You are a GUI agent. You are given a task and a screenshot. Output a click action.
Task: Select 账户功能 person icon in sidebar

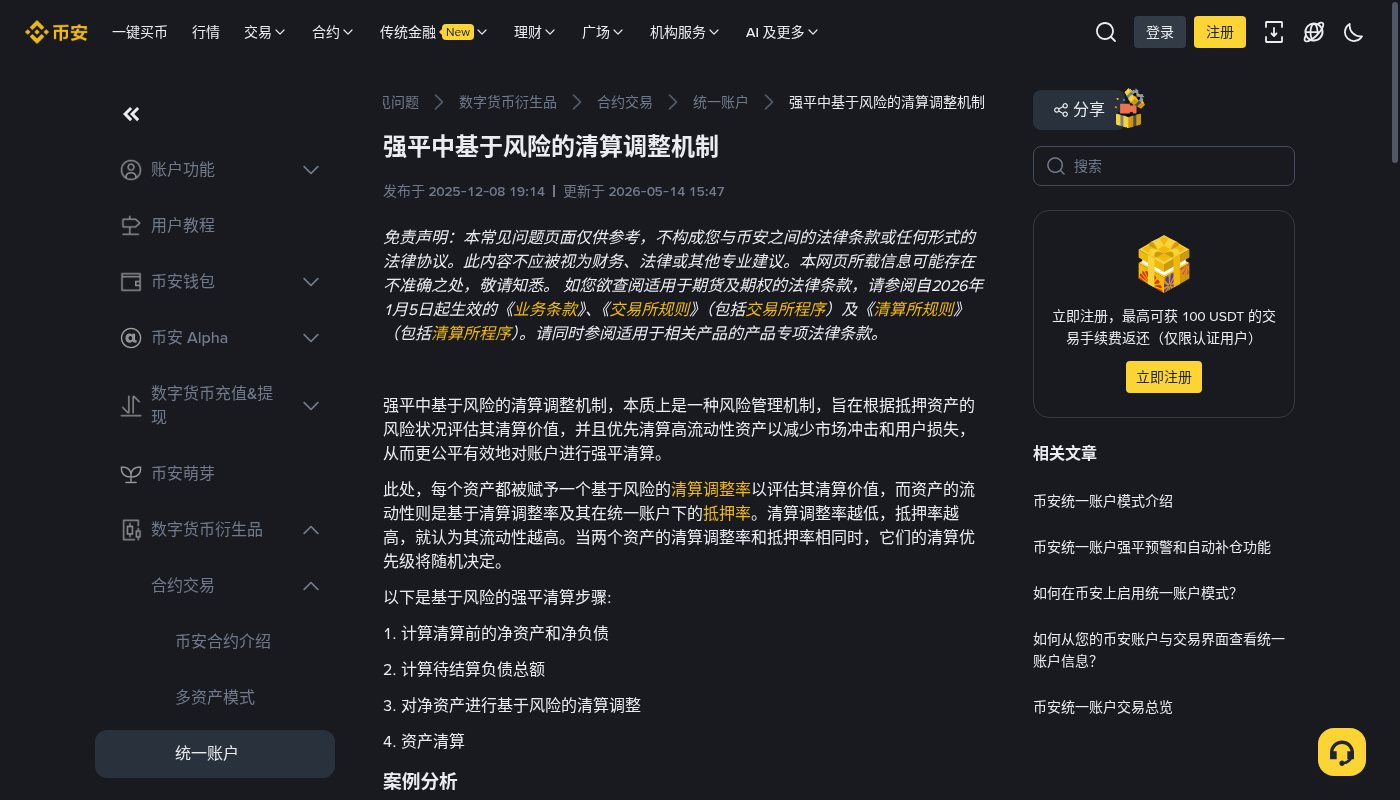click(x=131, y=170)
